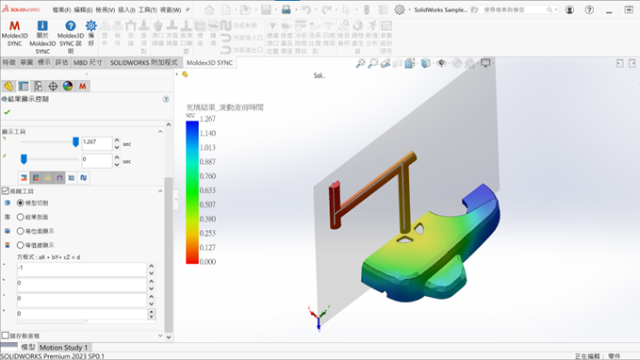
Task: Collapse the 顯示工具 section chevron
Action: tap(160, 132)
